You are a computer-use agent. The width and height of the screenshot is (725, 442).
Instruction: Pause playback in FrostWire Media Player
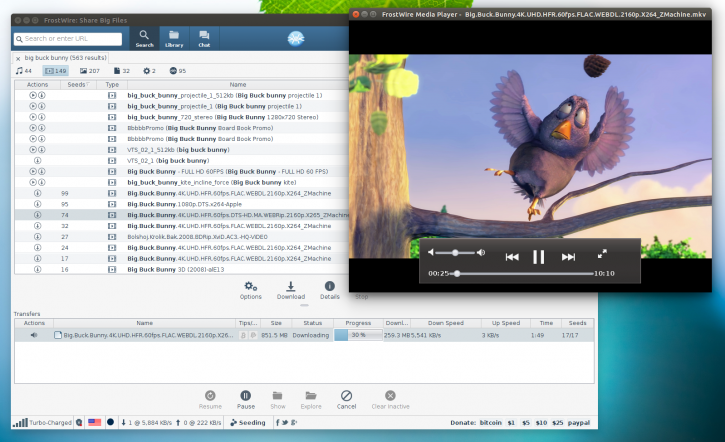tap(539, 257)
